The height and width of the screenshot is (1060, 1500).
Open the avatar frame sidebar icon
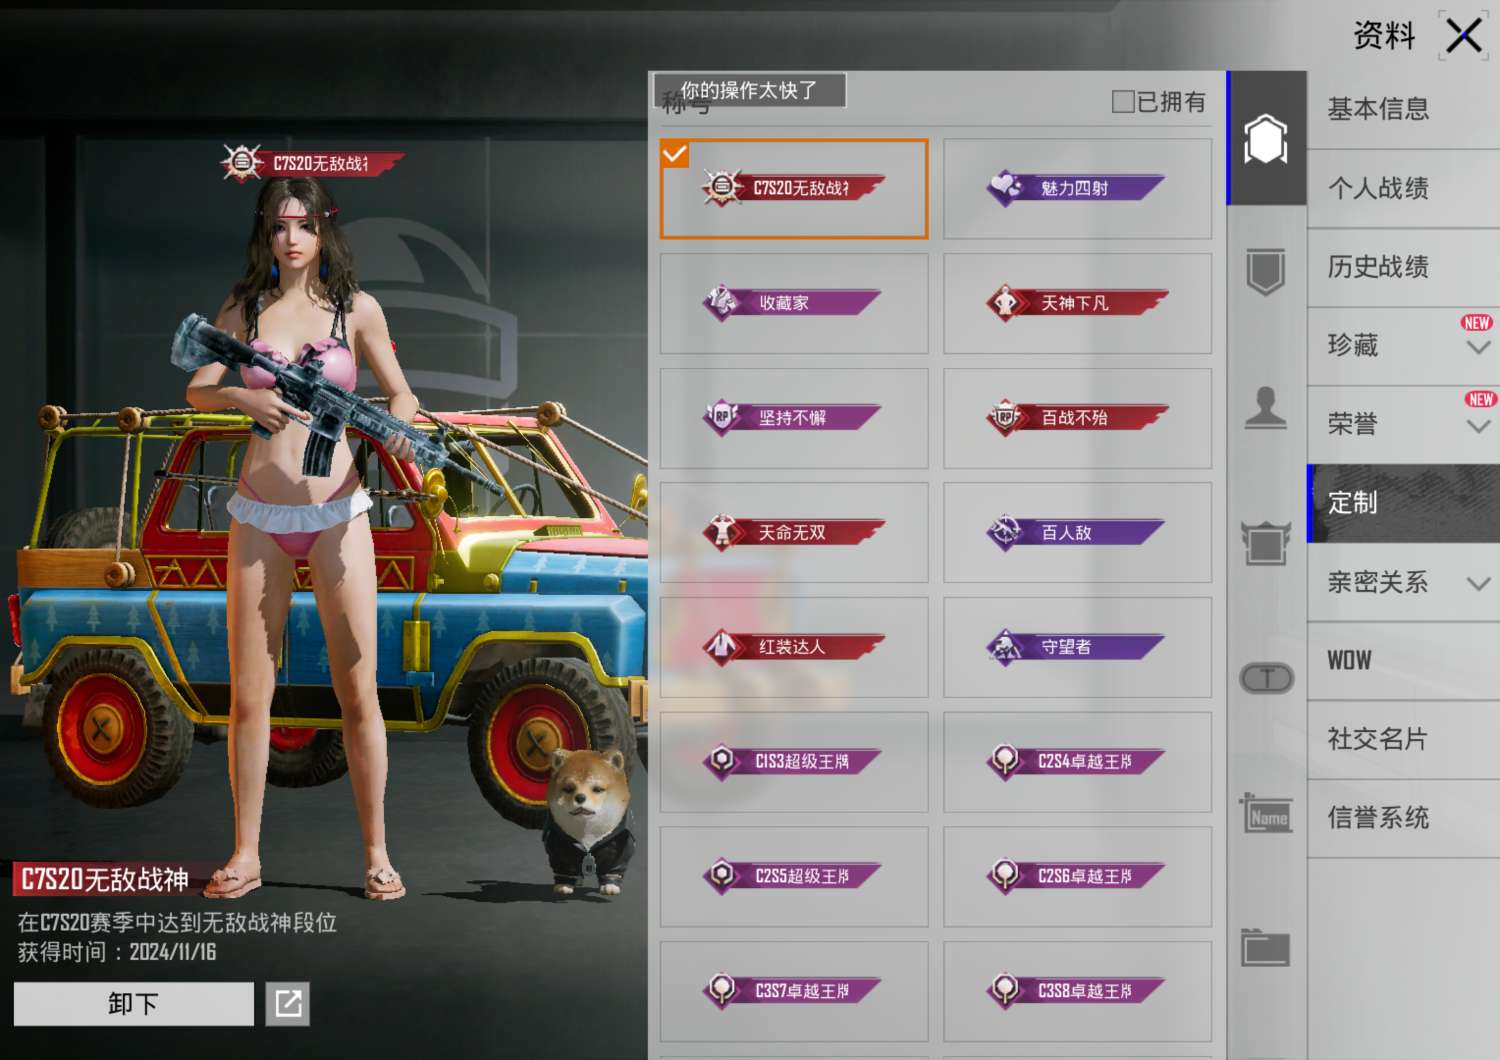pos(1265,543)
